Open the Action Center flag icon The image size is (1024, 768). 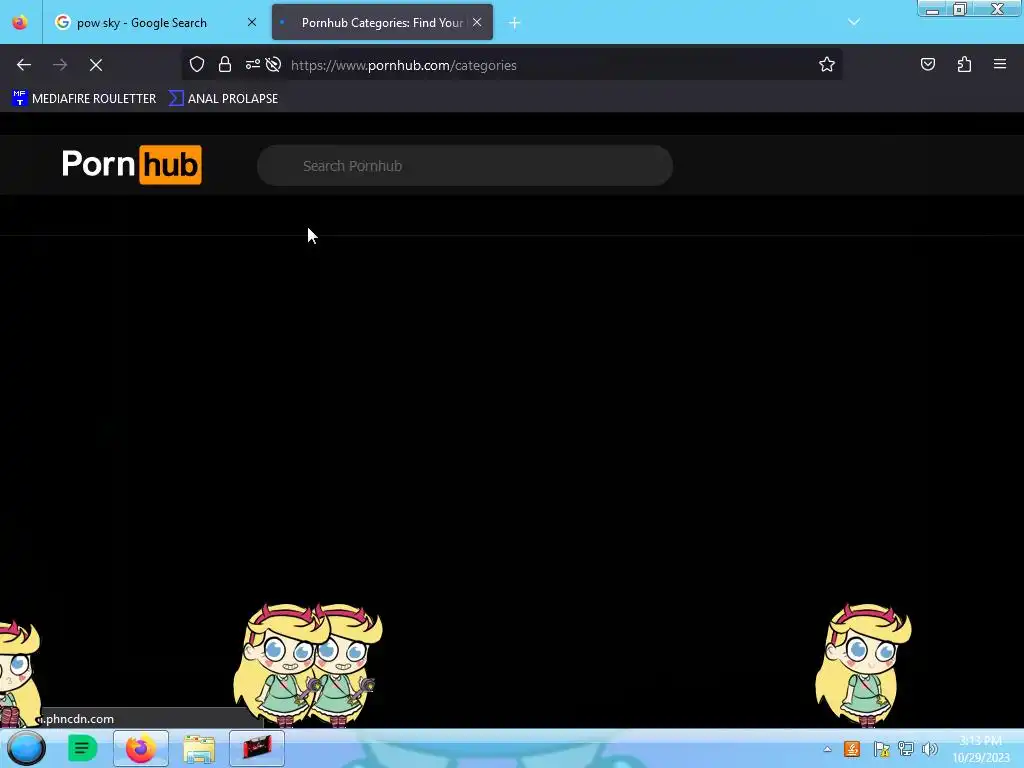tap(881, 749)
